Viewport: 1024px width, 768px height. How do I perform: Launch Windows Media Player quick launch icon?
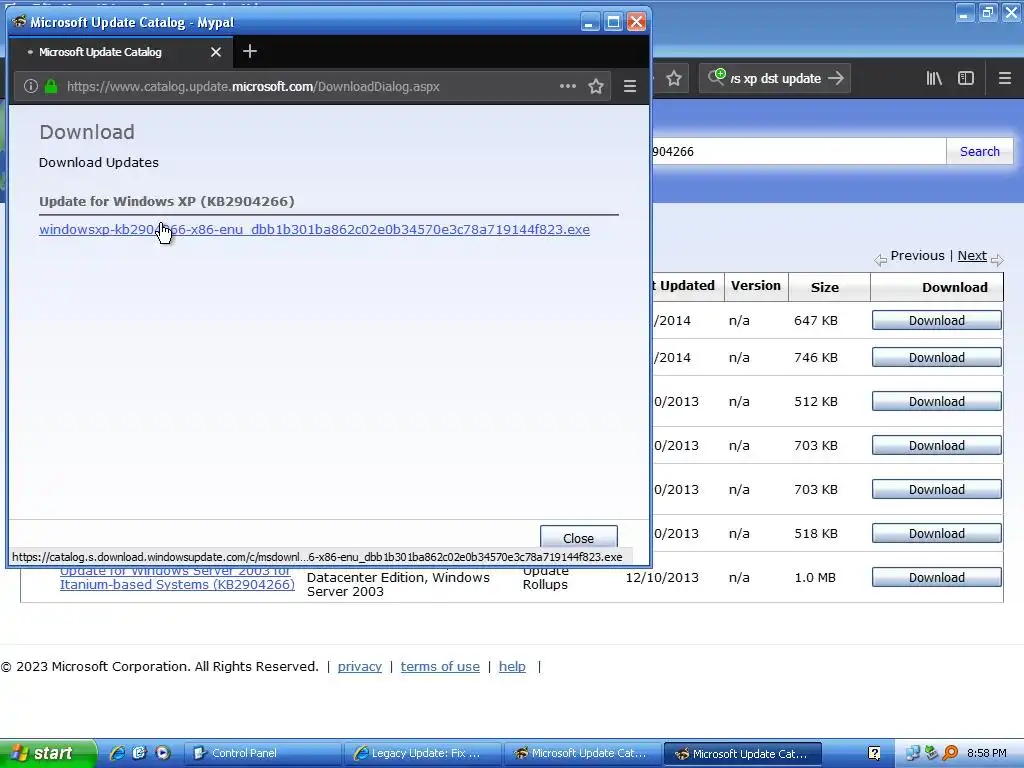(163, 753)
